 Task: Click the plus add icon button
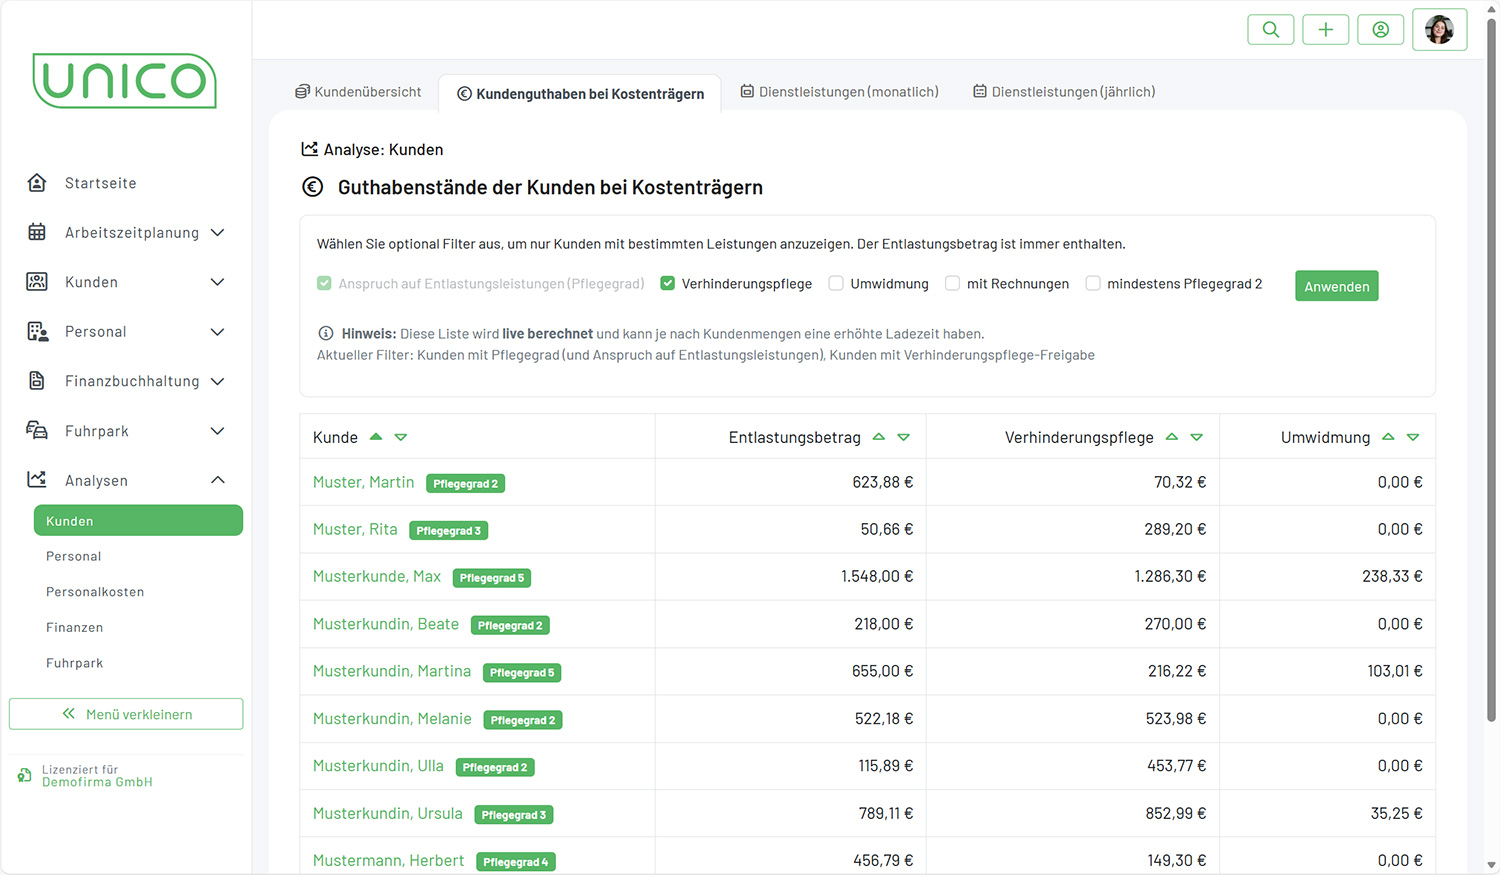click(1325, 30)
